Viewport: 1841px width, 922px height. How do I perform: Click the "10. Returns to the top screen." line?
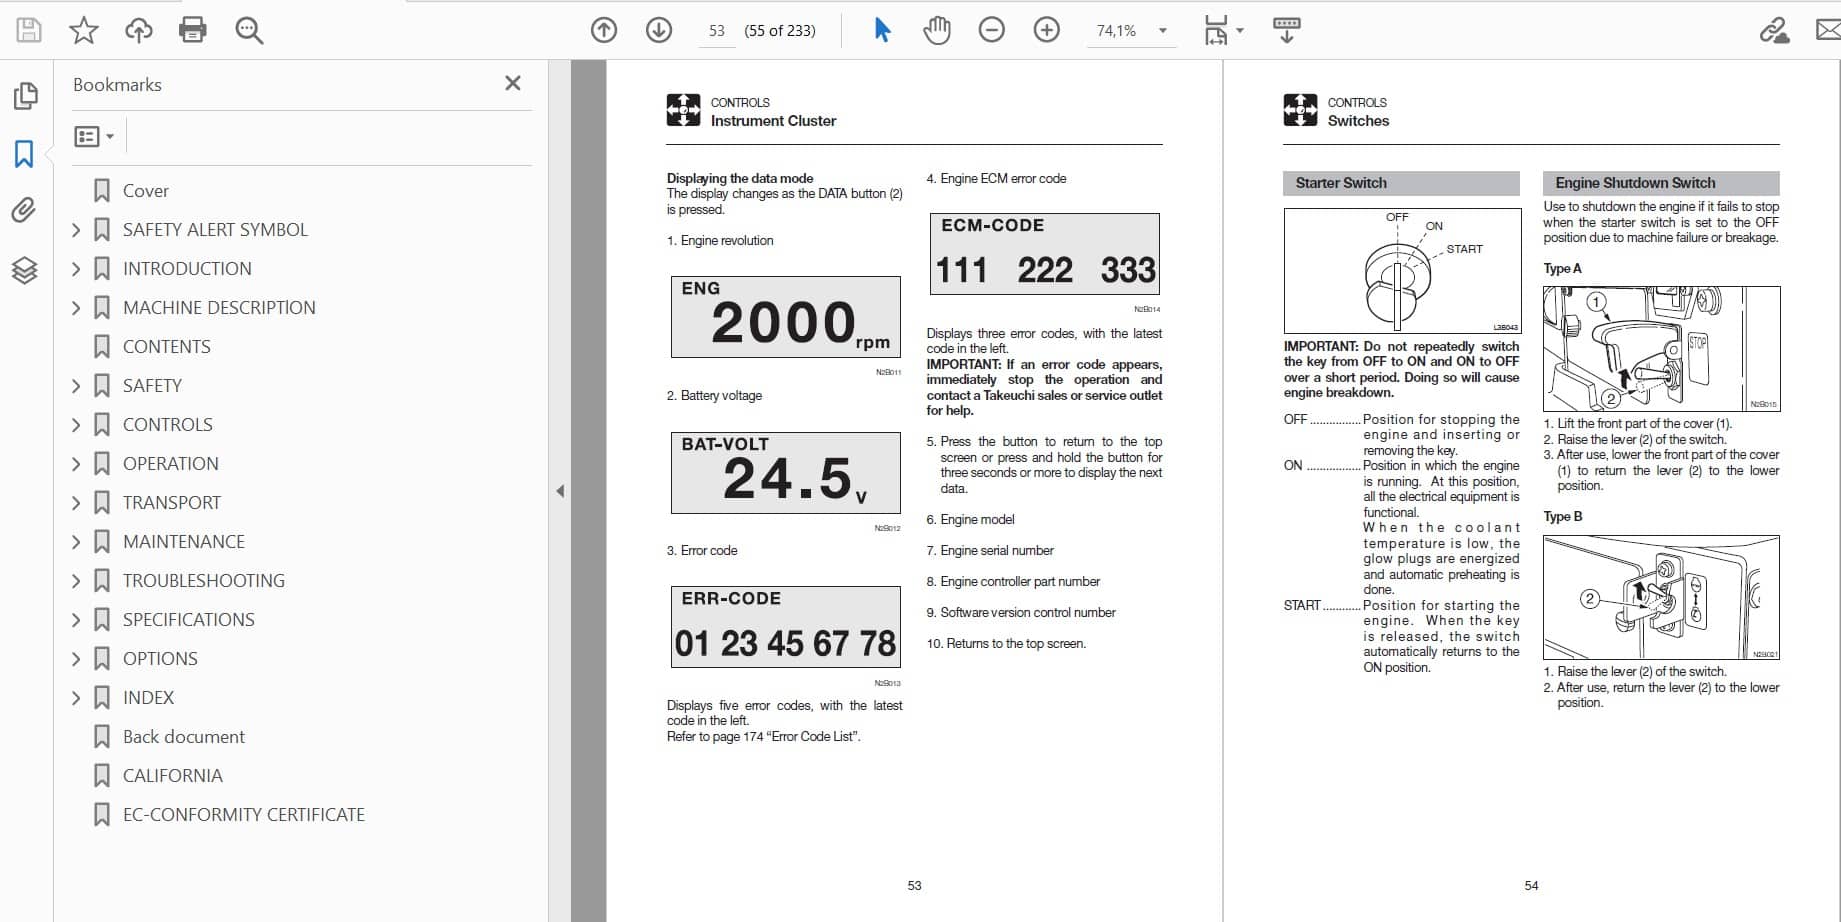pos(1006,644)
